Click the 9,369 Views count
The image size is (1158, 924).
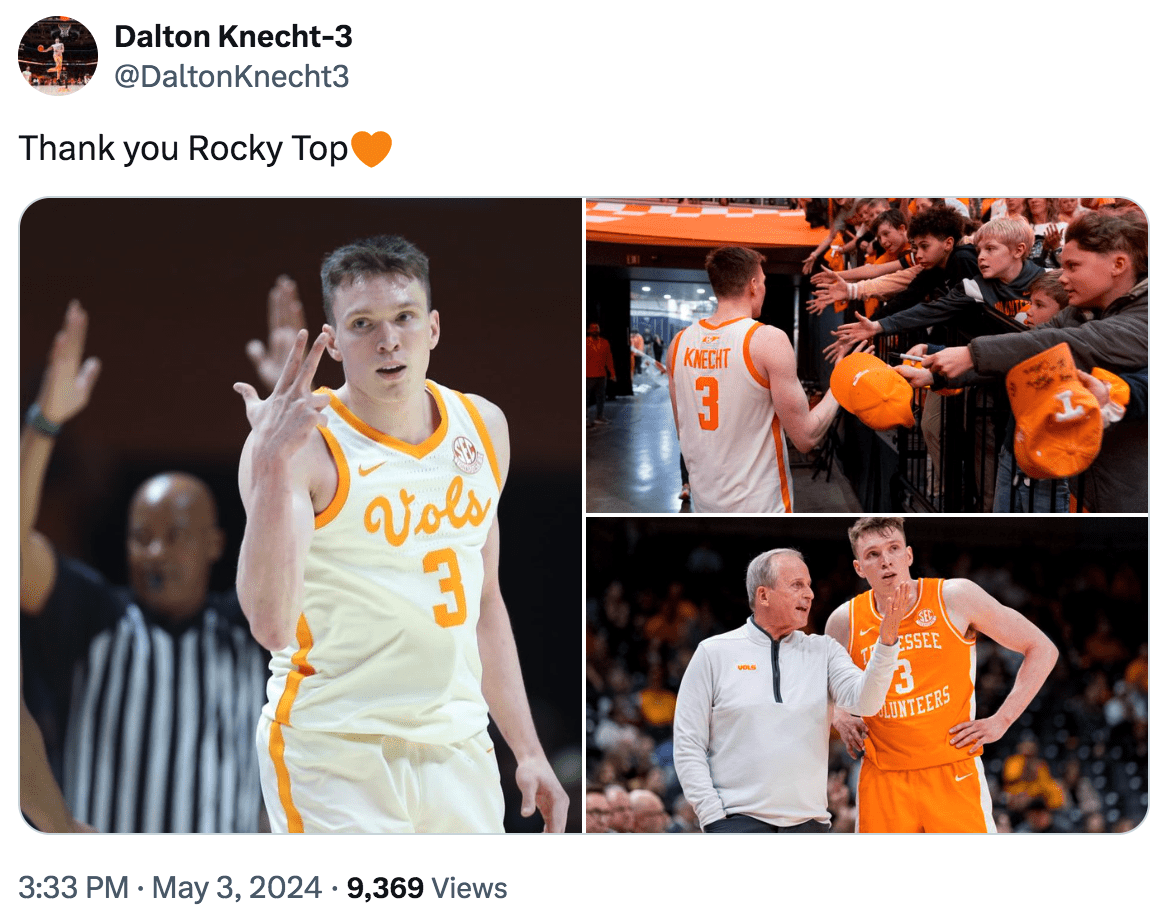coord(427,887)
